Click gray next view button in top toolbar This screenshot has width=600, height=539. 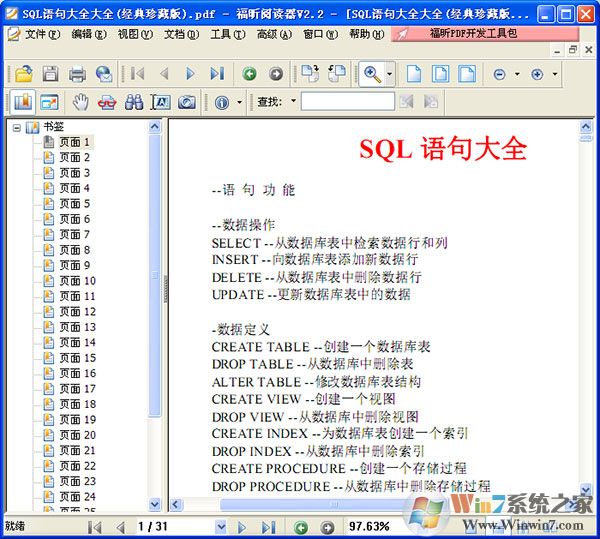point(276,73)
